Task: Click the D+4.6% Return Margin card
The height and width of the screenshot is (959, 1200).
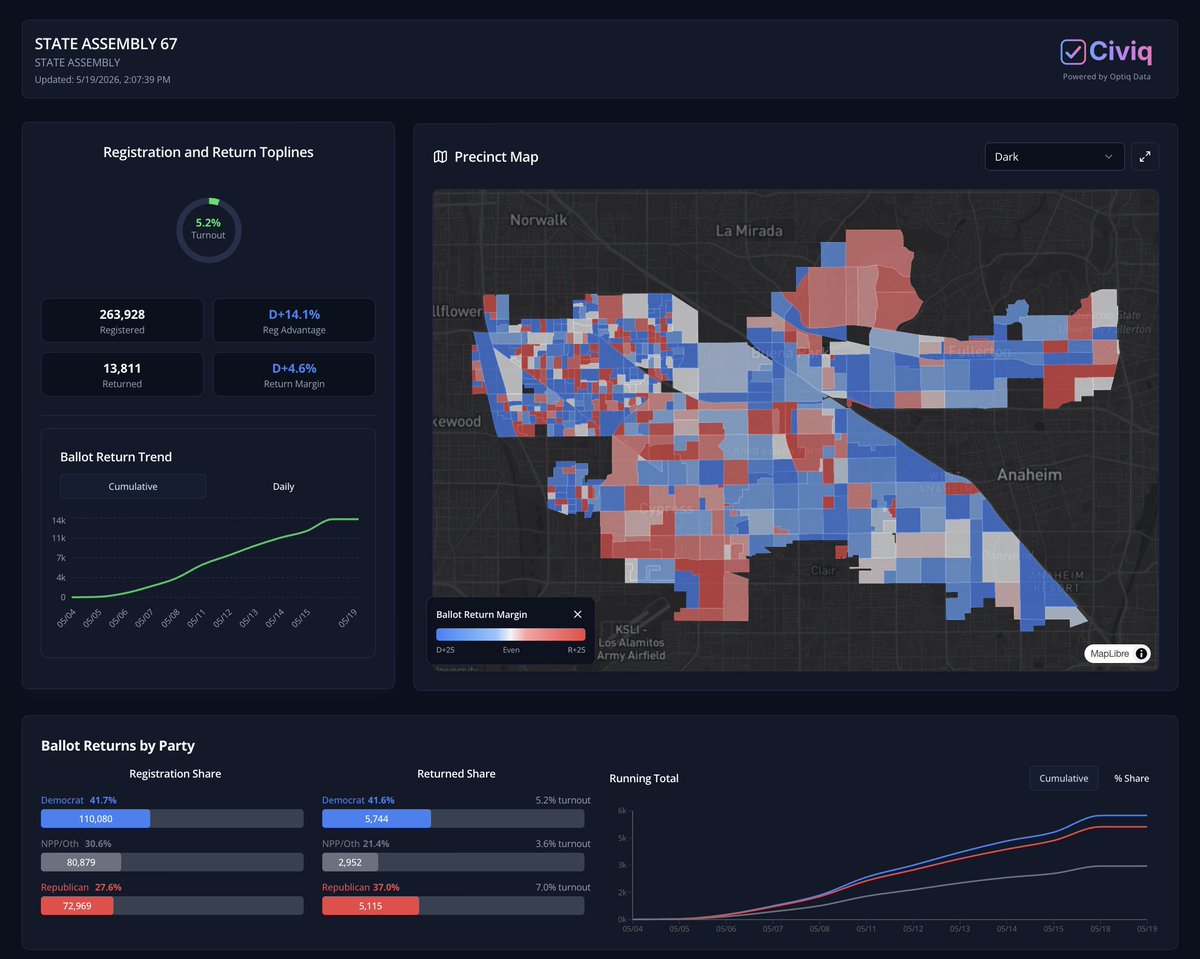Action: [294, 374]
